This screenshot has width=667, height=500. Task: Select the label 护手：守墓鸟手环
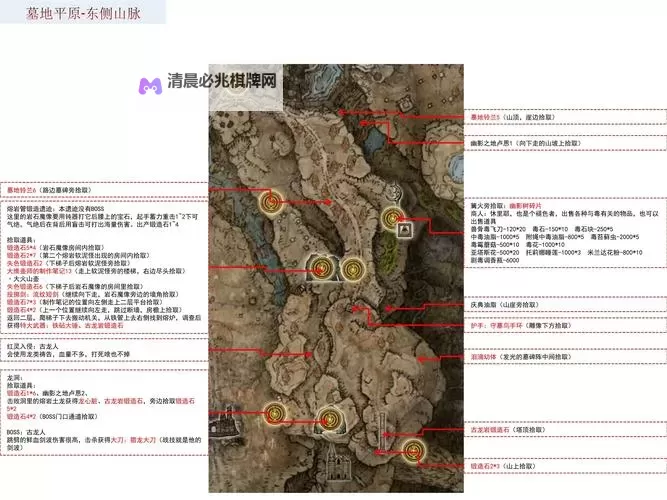tap(496, 326)
